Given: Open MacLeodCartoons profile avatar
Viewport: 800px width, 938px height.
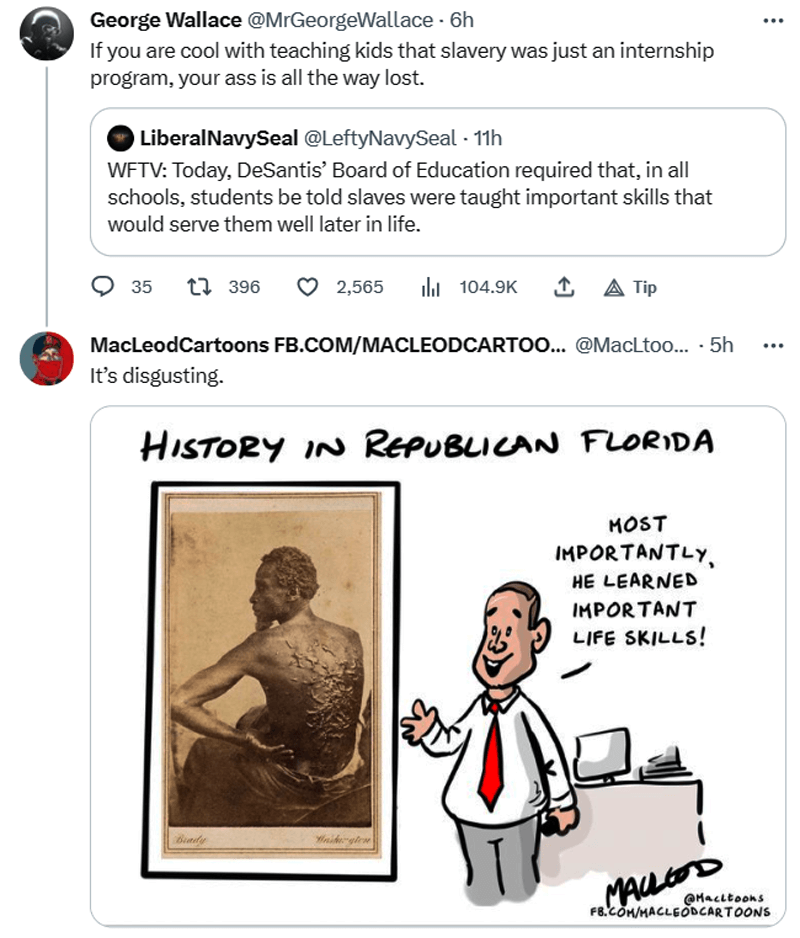Looking at the screenshot, I should coord(47,358).
